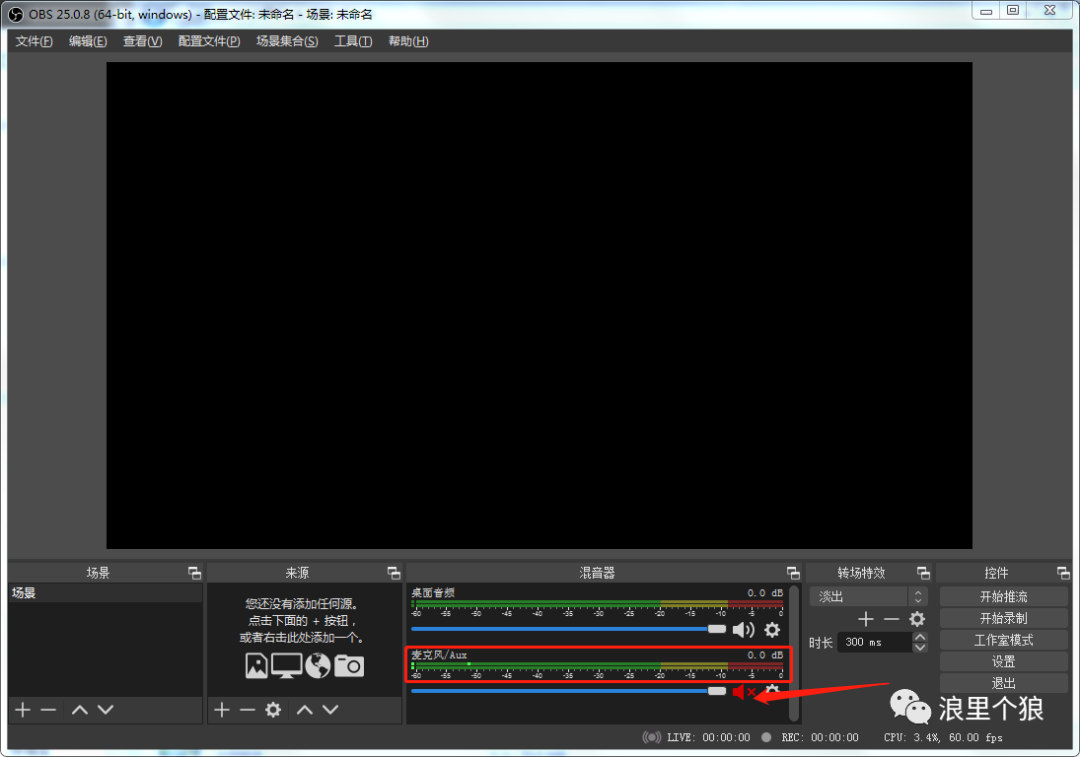This screenshot has height=757, width=1080.
Task: Click the 300 ms duration field
Action: [x=875, y=642]
